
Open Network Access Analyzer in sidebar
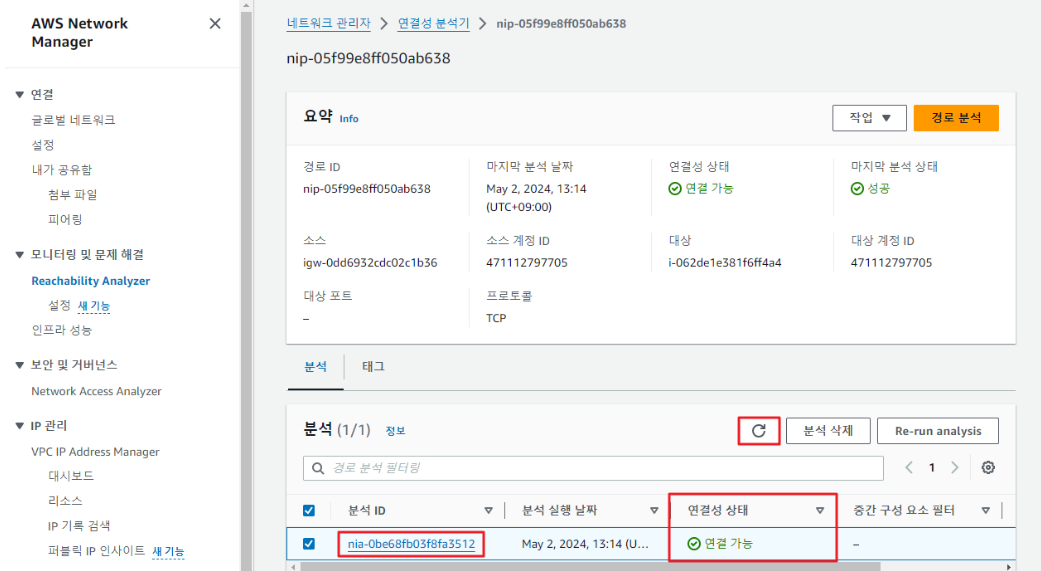pos(96,391)
